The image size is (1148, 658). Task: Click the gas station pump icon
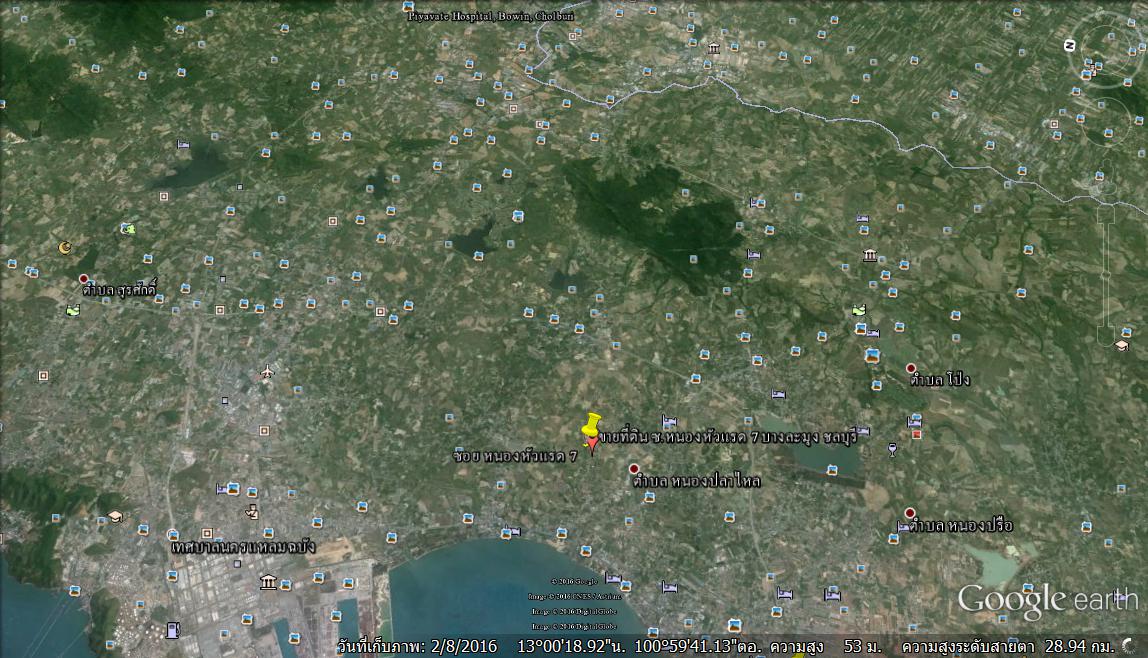pyautogui.click(x=173, y=629)
